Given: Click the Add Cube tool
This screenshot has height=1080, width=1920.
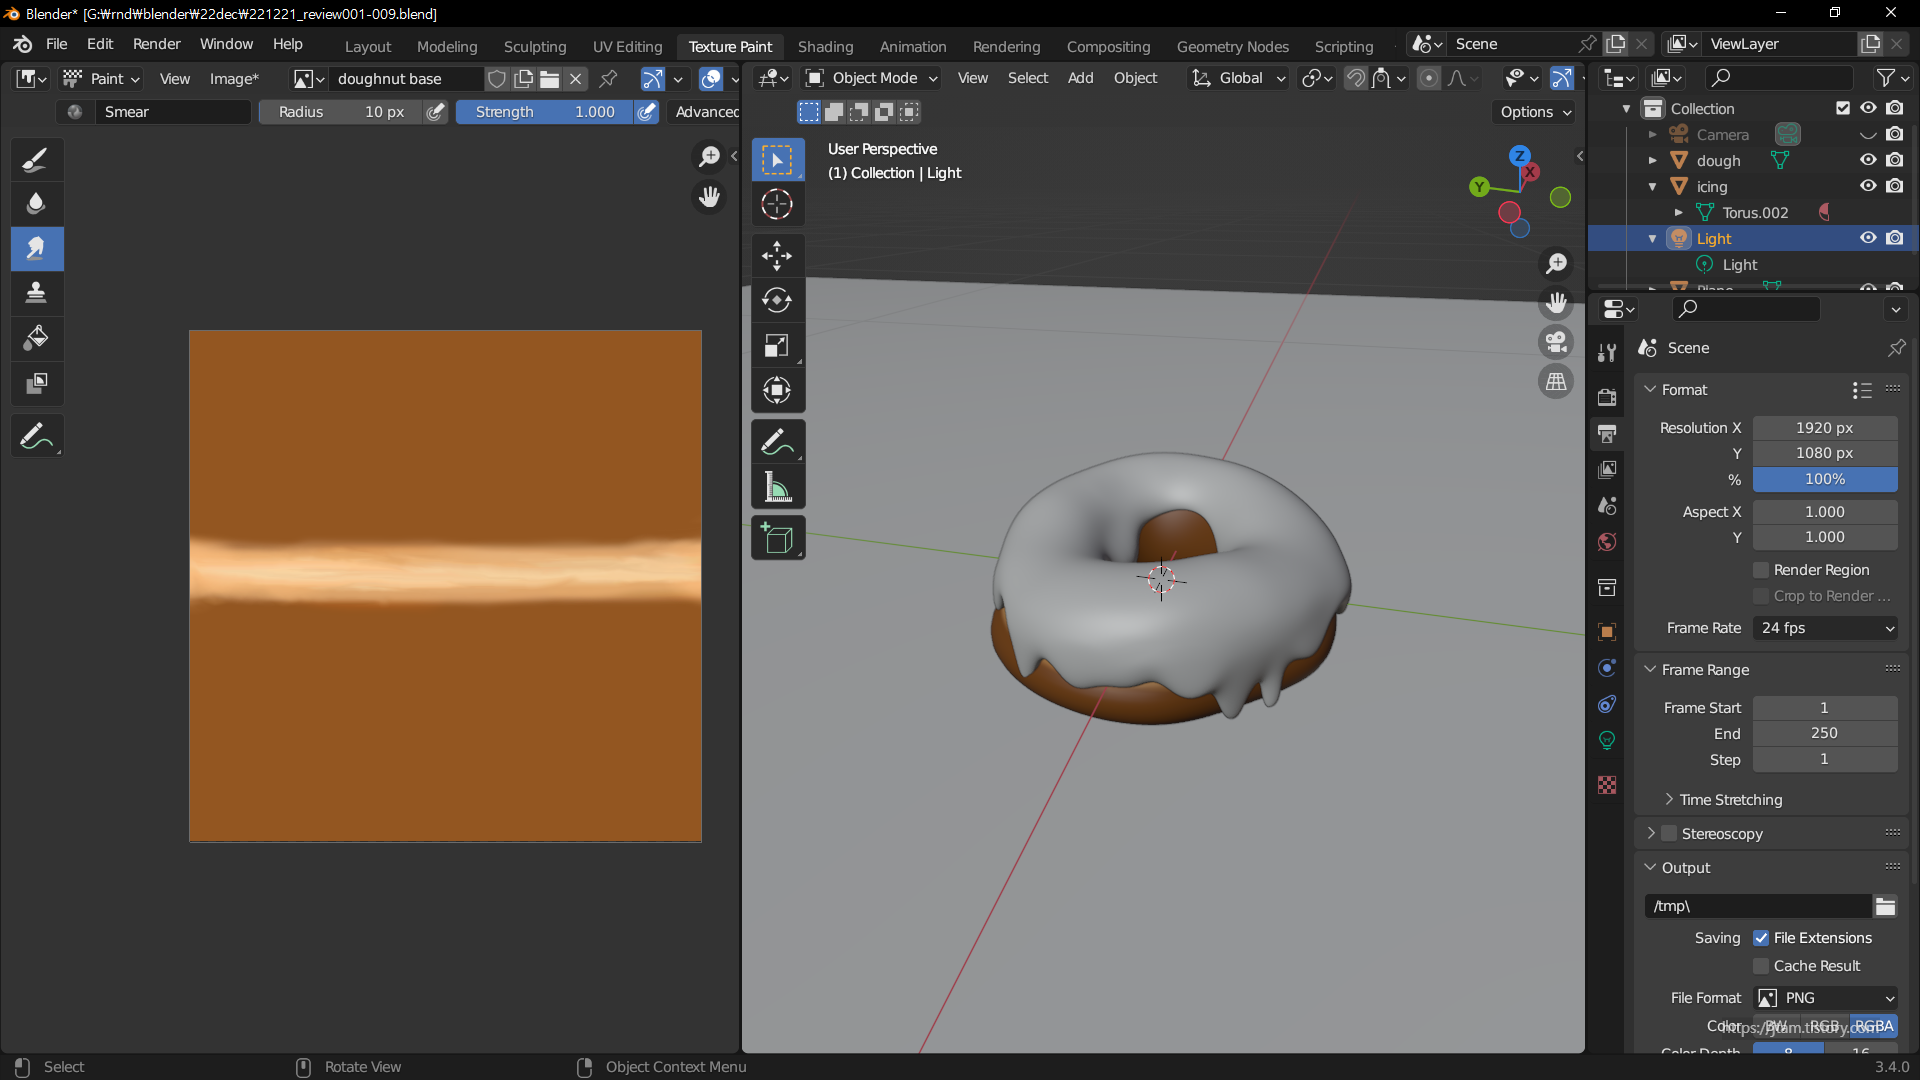Looking at the screenshot, I should [x=777, y=538].
